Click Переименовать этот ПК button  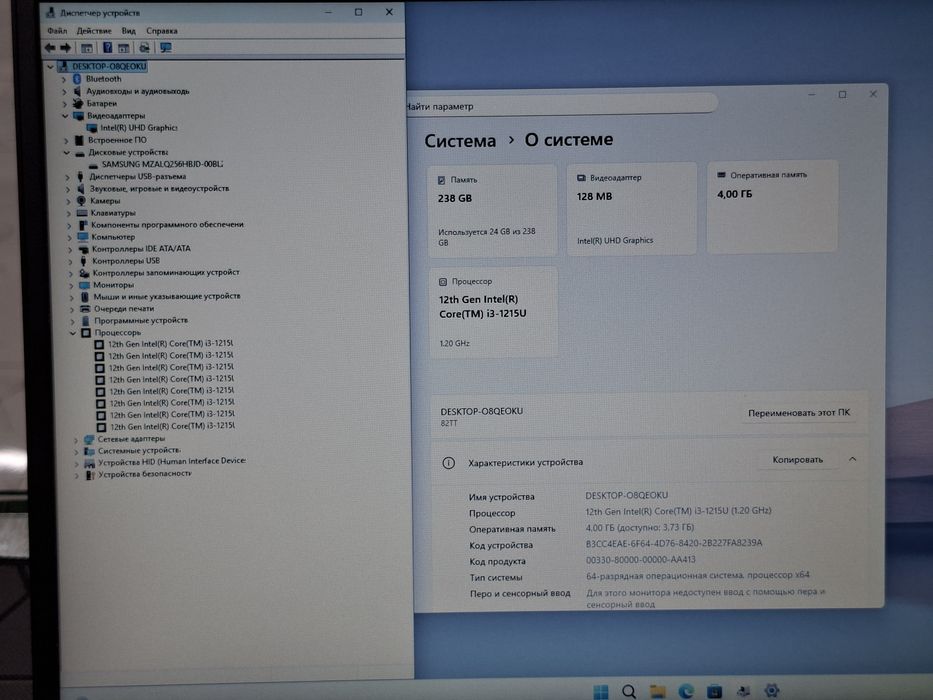799,412
